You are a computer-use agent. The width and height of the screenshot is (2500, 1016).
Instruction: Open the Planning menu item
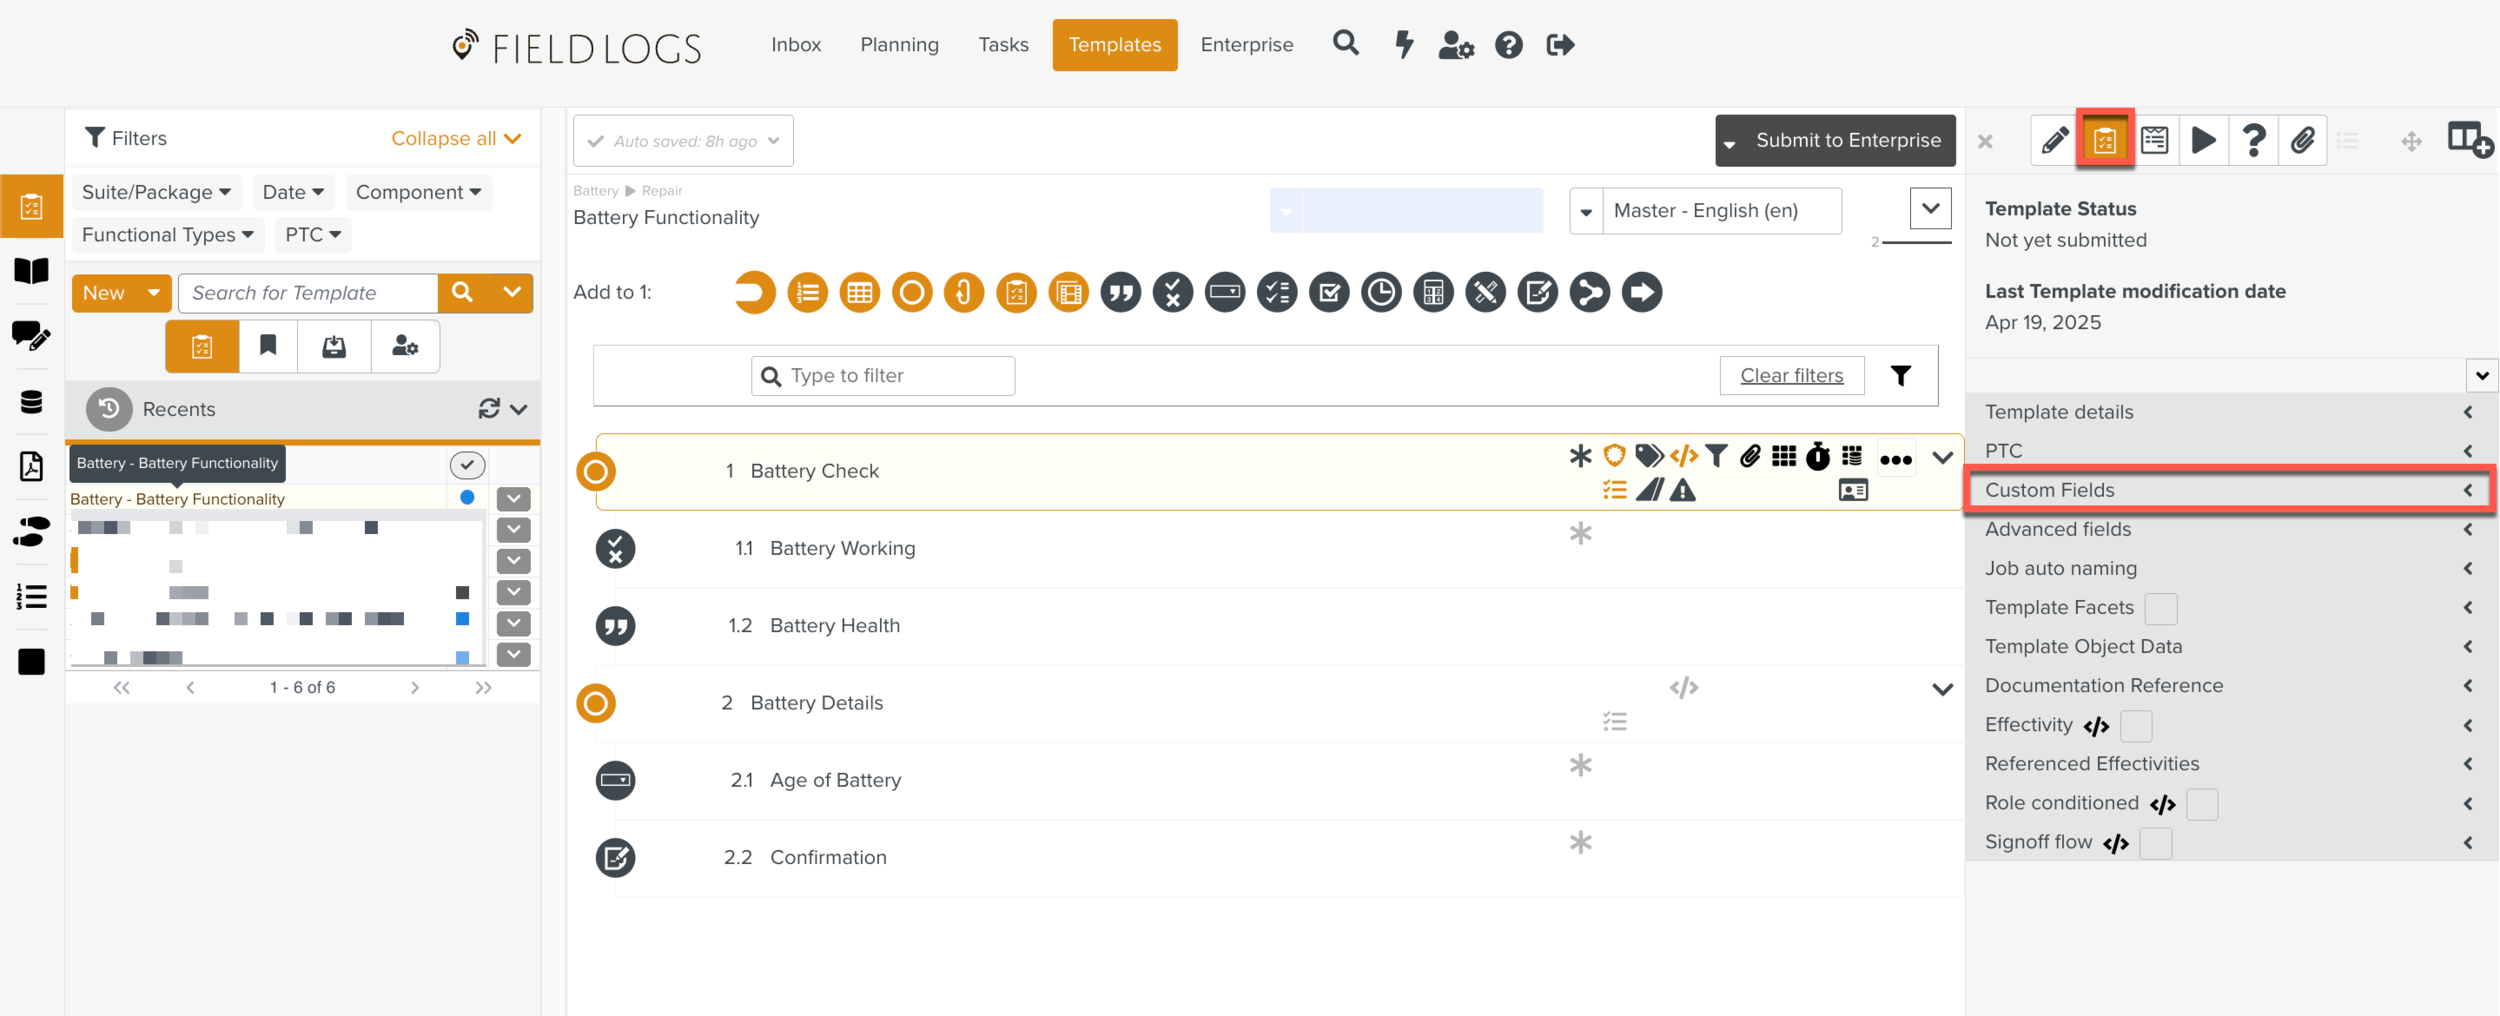pos(898,44)
